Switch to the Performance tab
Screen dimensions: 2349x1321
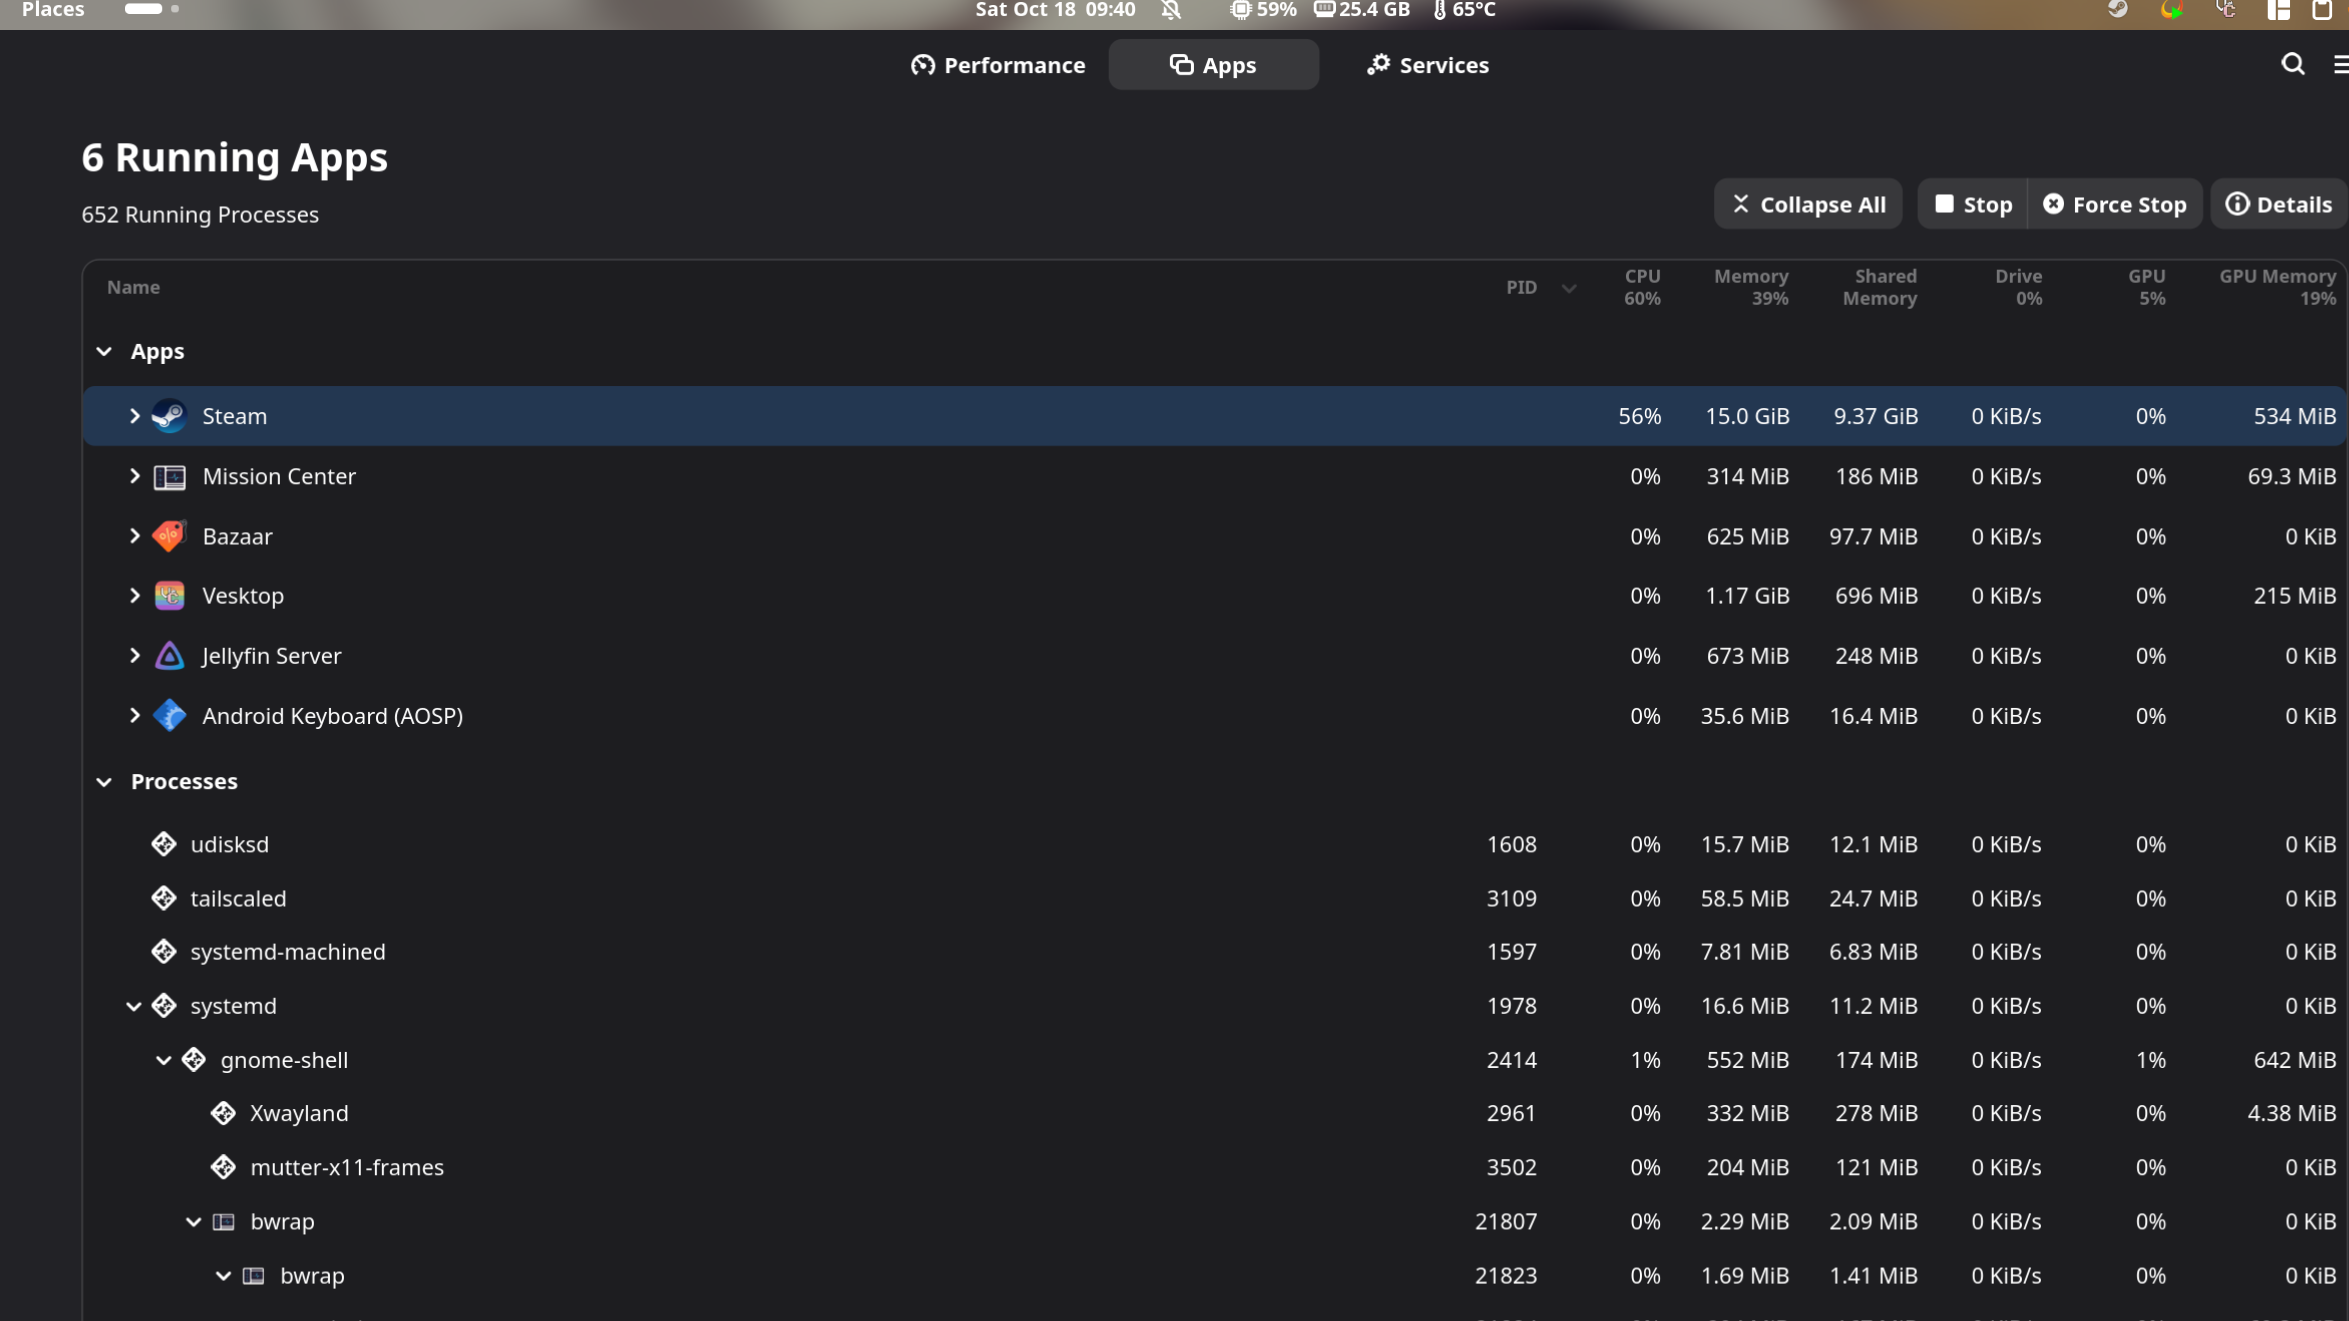coord(997,65)
